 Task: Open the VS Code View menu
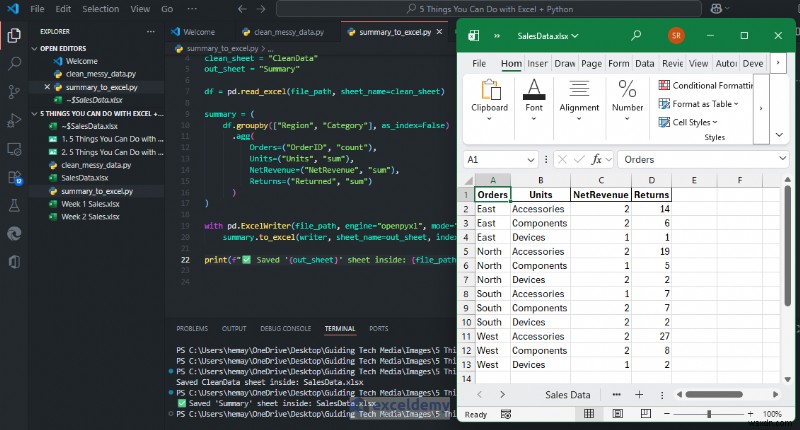tap(140, 9)
